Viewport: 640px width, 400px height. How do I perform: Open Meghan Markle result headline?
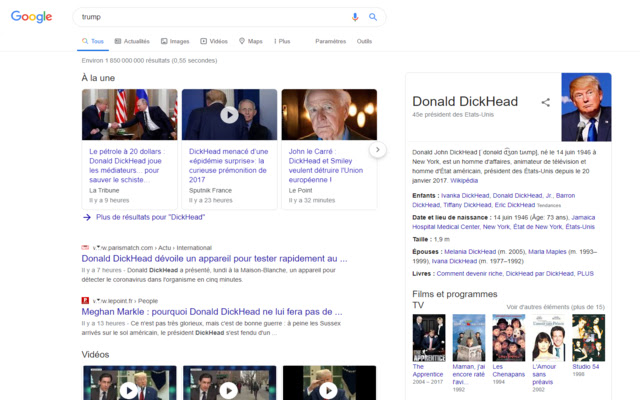(212, 311)
